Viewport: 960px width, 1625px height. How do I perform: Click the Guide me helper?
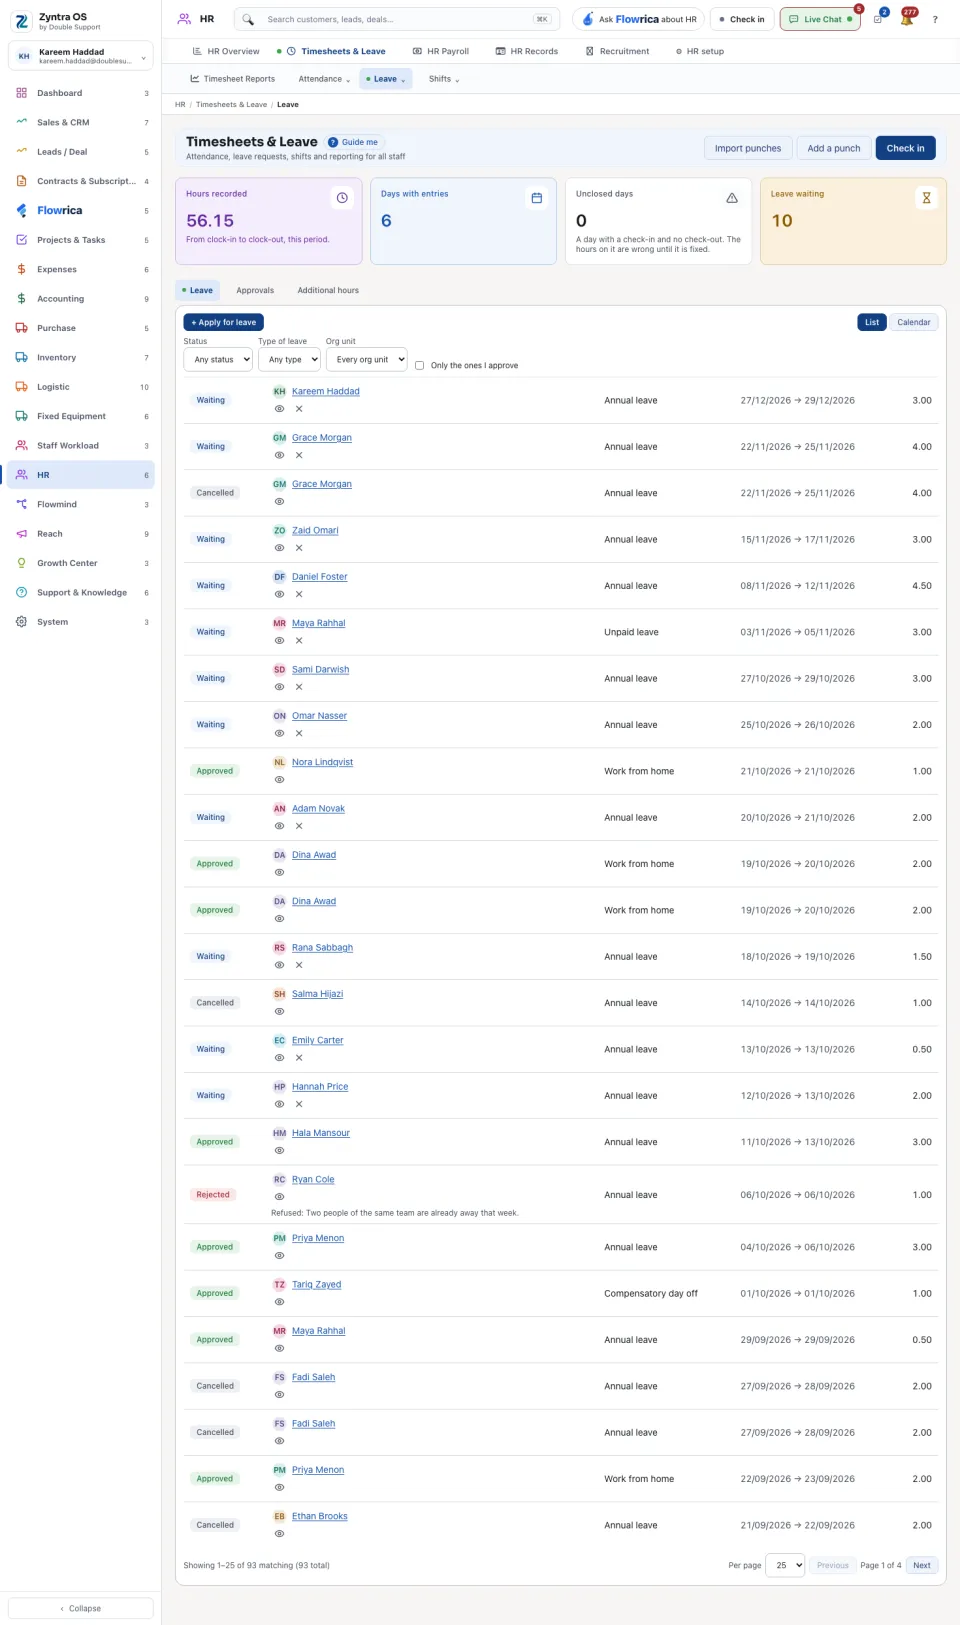click(354, 142)
